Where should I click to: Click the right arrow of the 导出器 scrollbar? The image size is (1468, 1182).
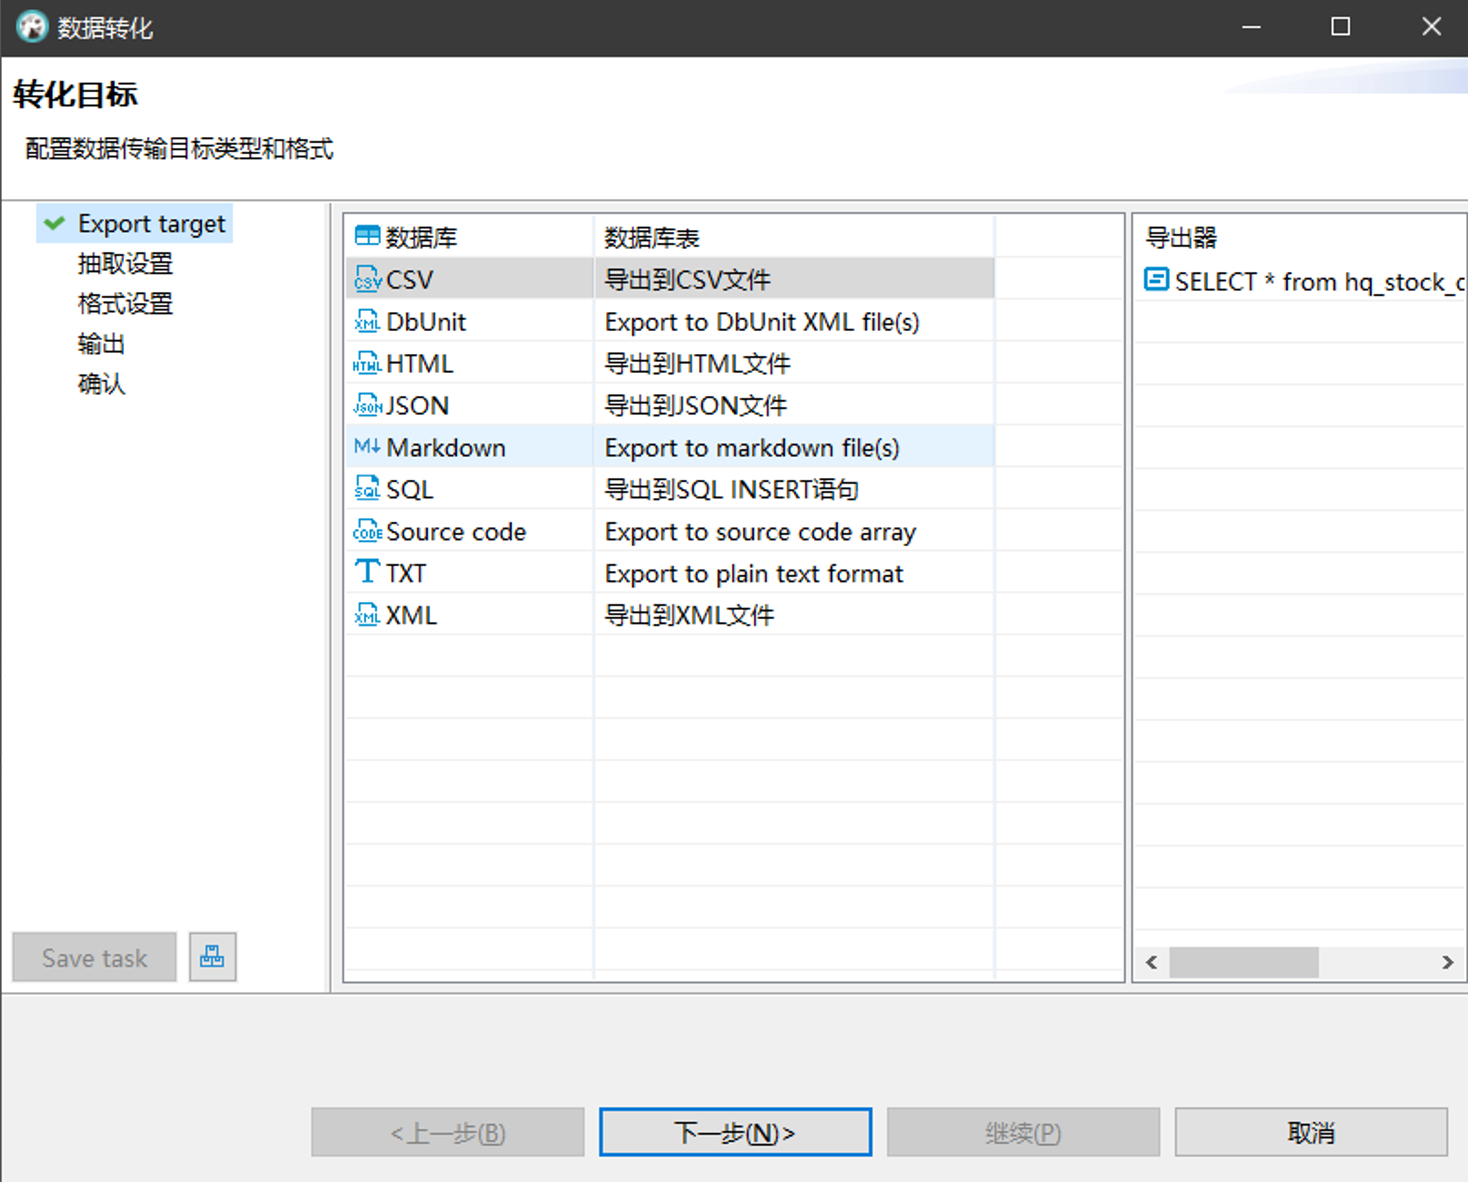pyautogui.click(x=1447, y=962)
